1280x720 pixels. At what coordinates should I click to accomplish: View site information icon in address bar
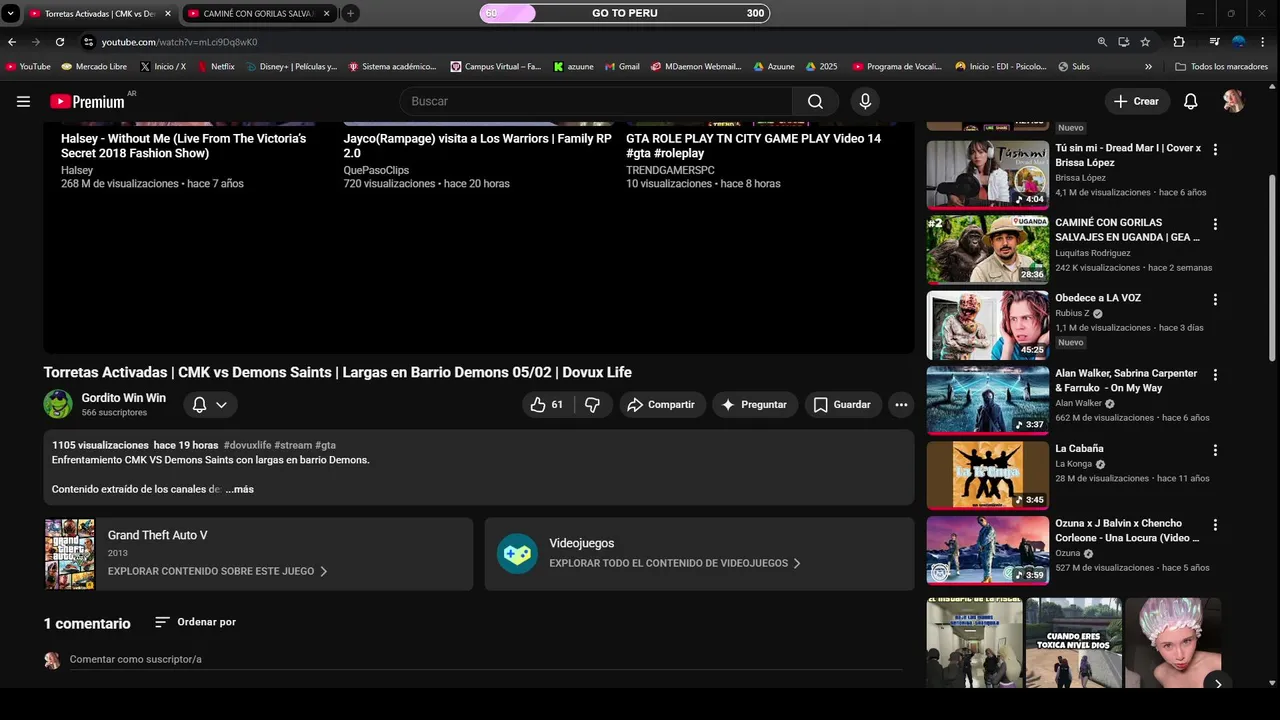tap(88, 42)
